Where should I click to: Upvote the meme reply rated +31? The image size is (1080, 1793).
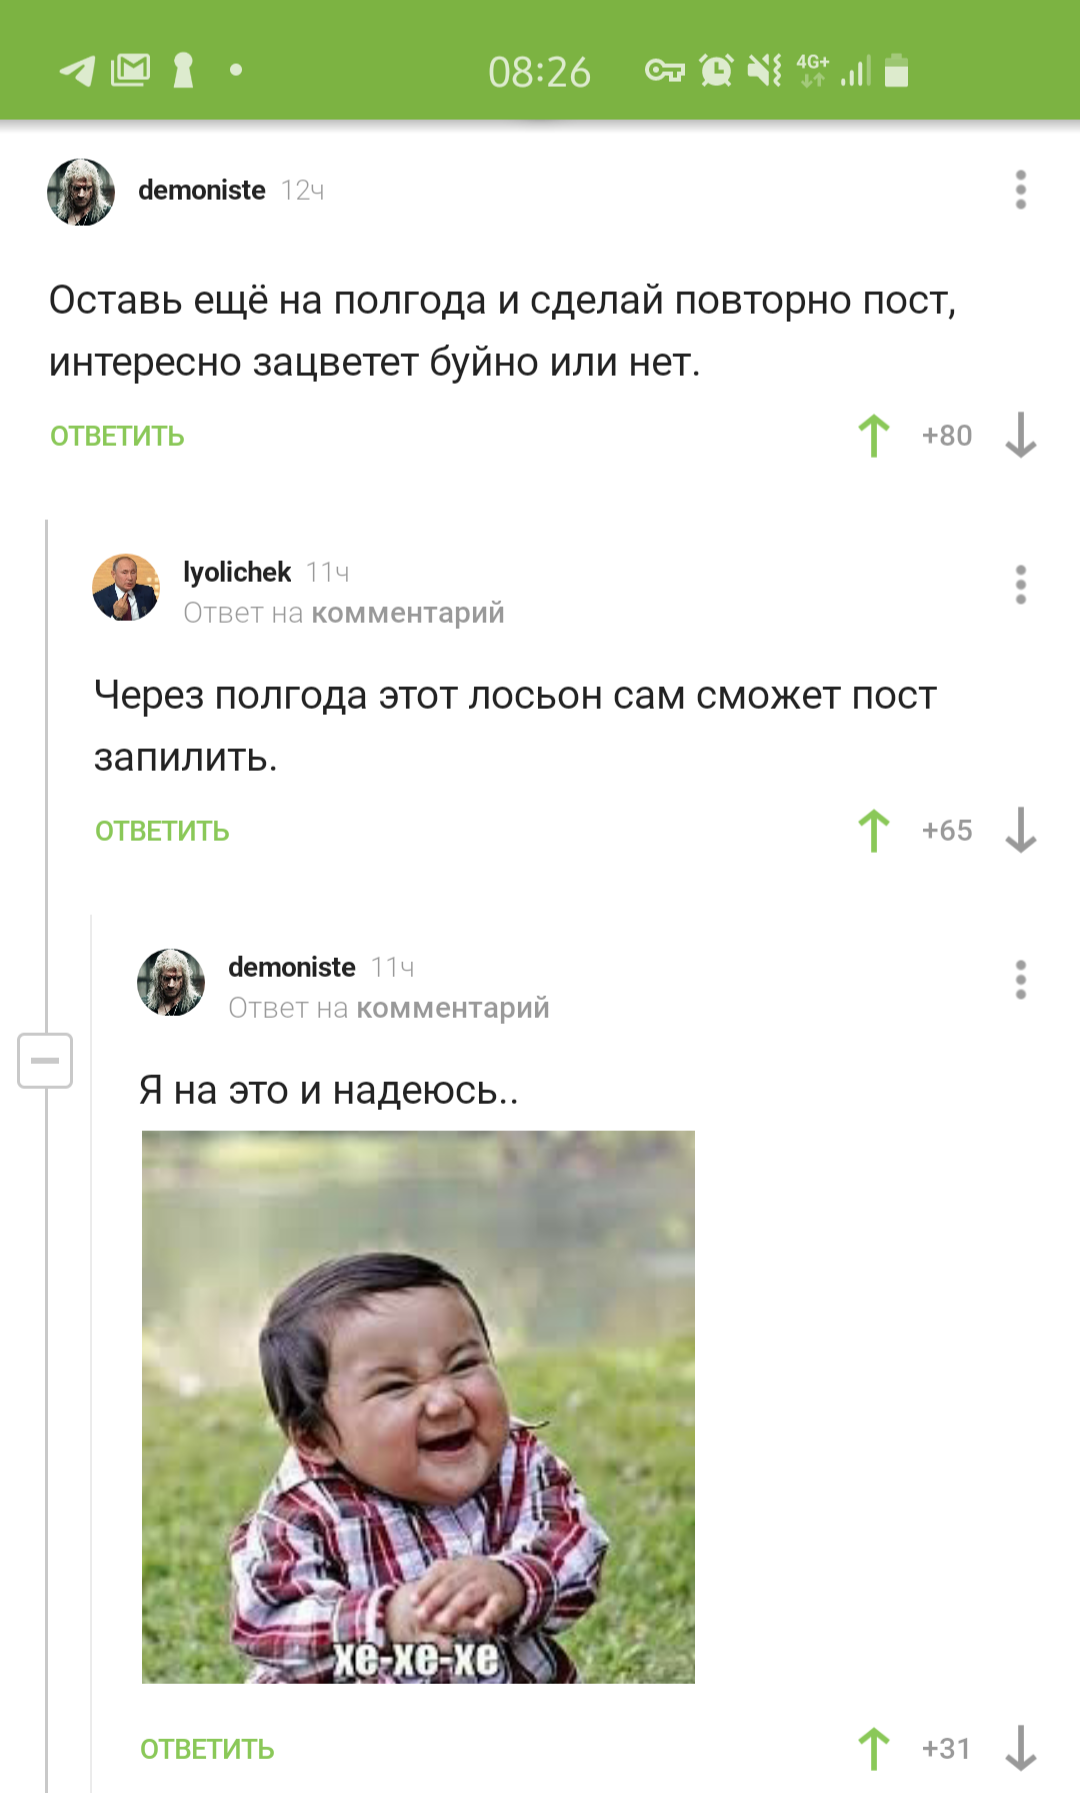(874, 1749)
